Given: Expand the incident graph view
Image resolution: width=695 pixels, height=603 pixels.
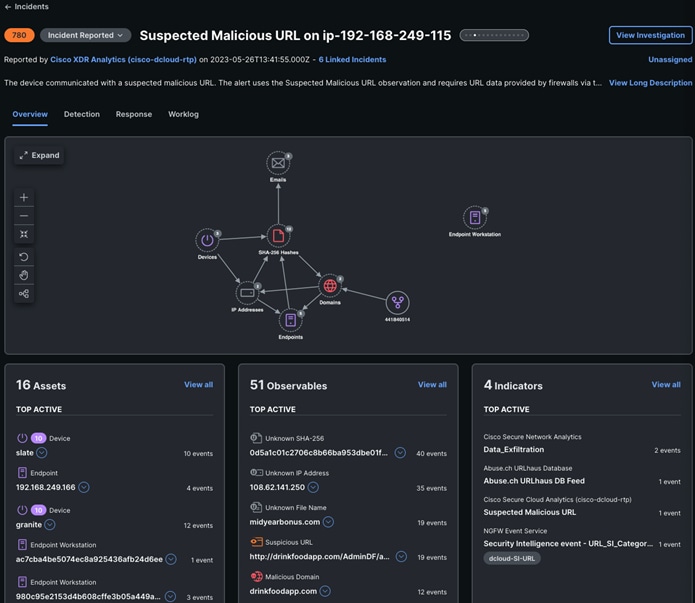Looking at the screenshot, I should (x=39, y=155).
